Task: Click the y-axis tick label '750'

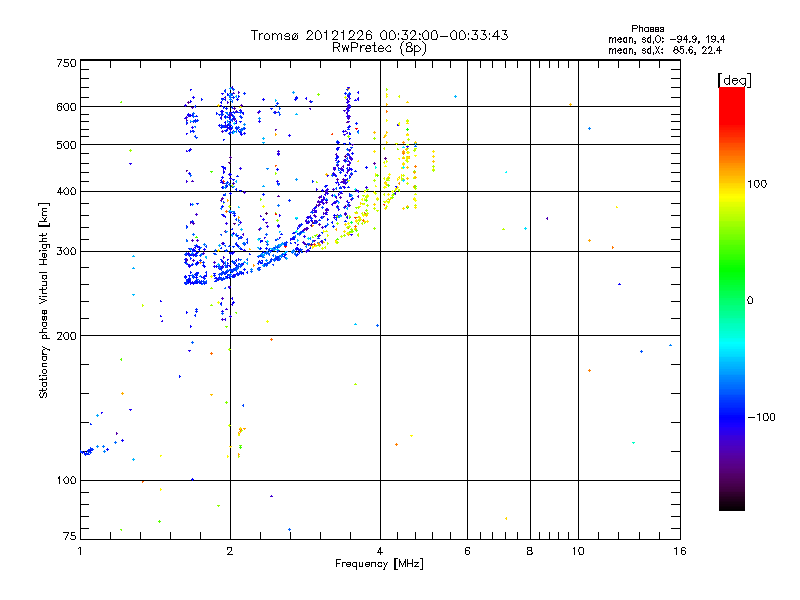Action: (67, 63)
